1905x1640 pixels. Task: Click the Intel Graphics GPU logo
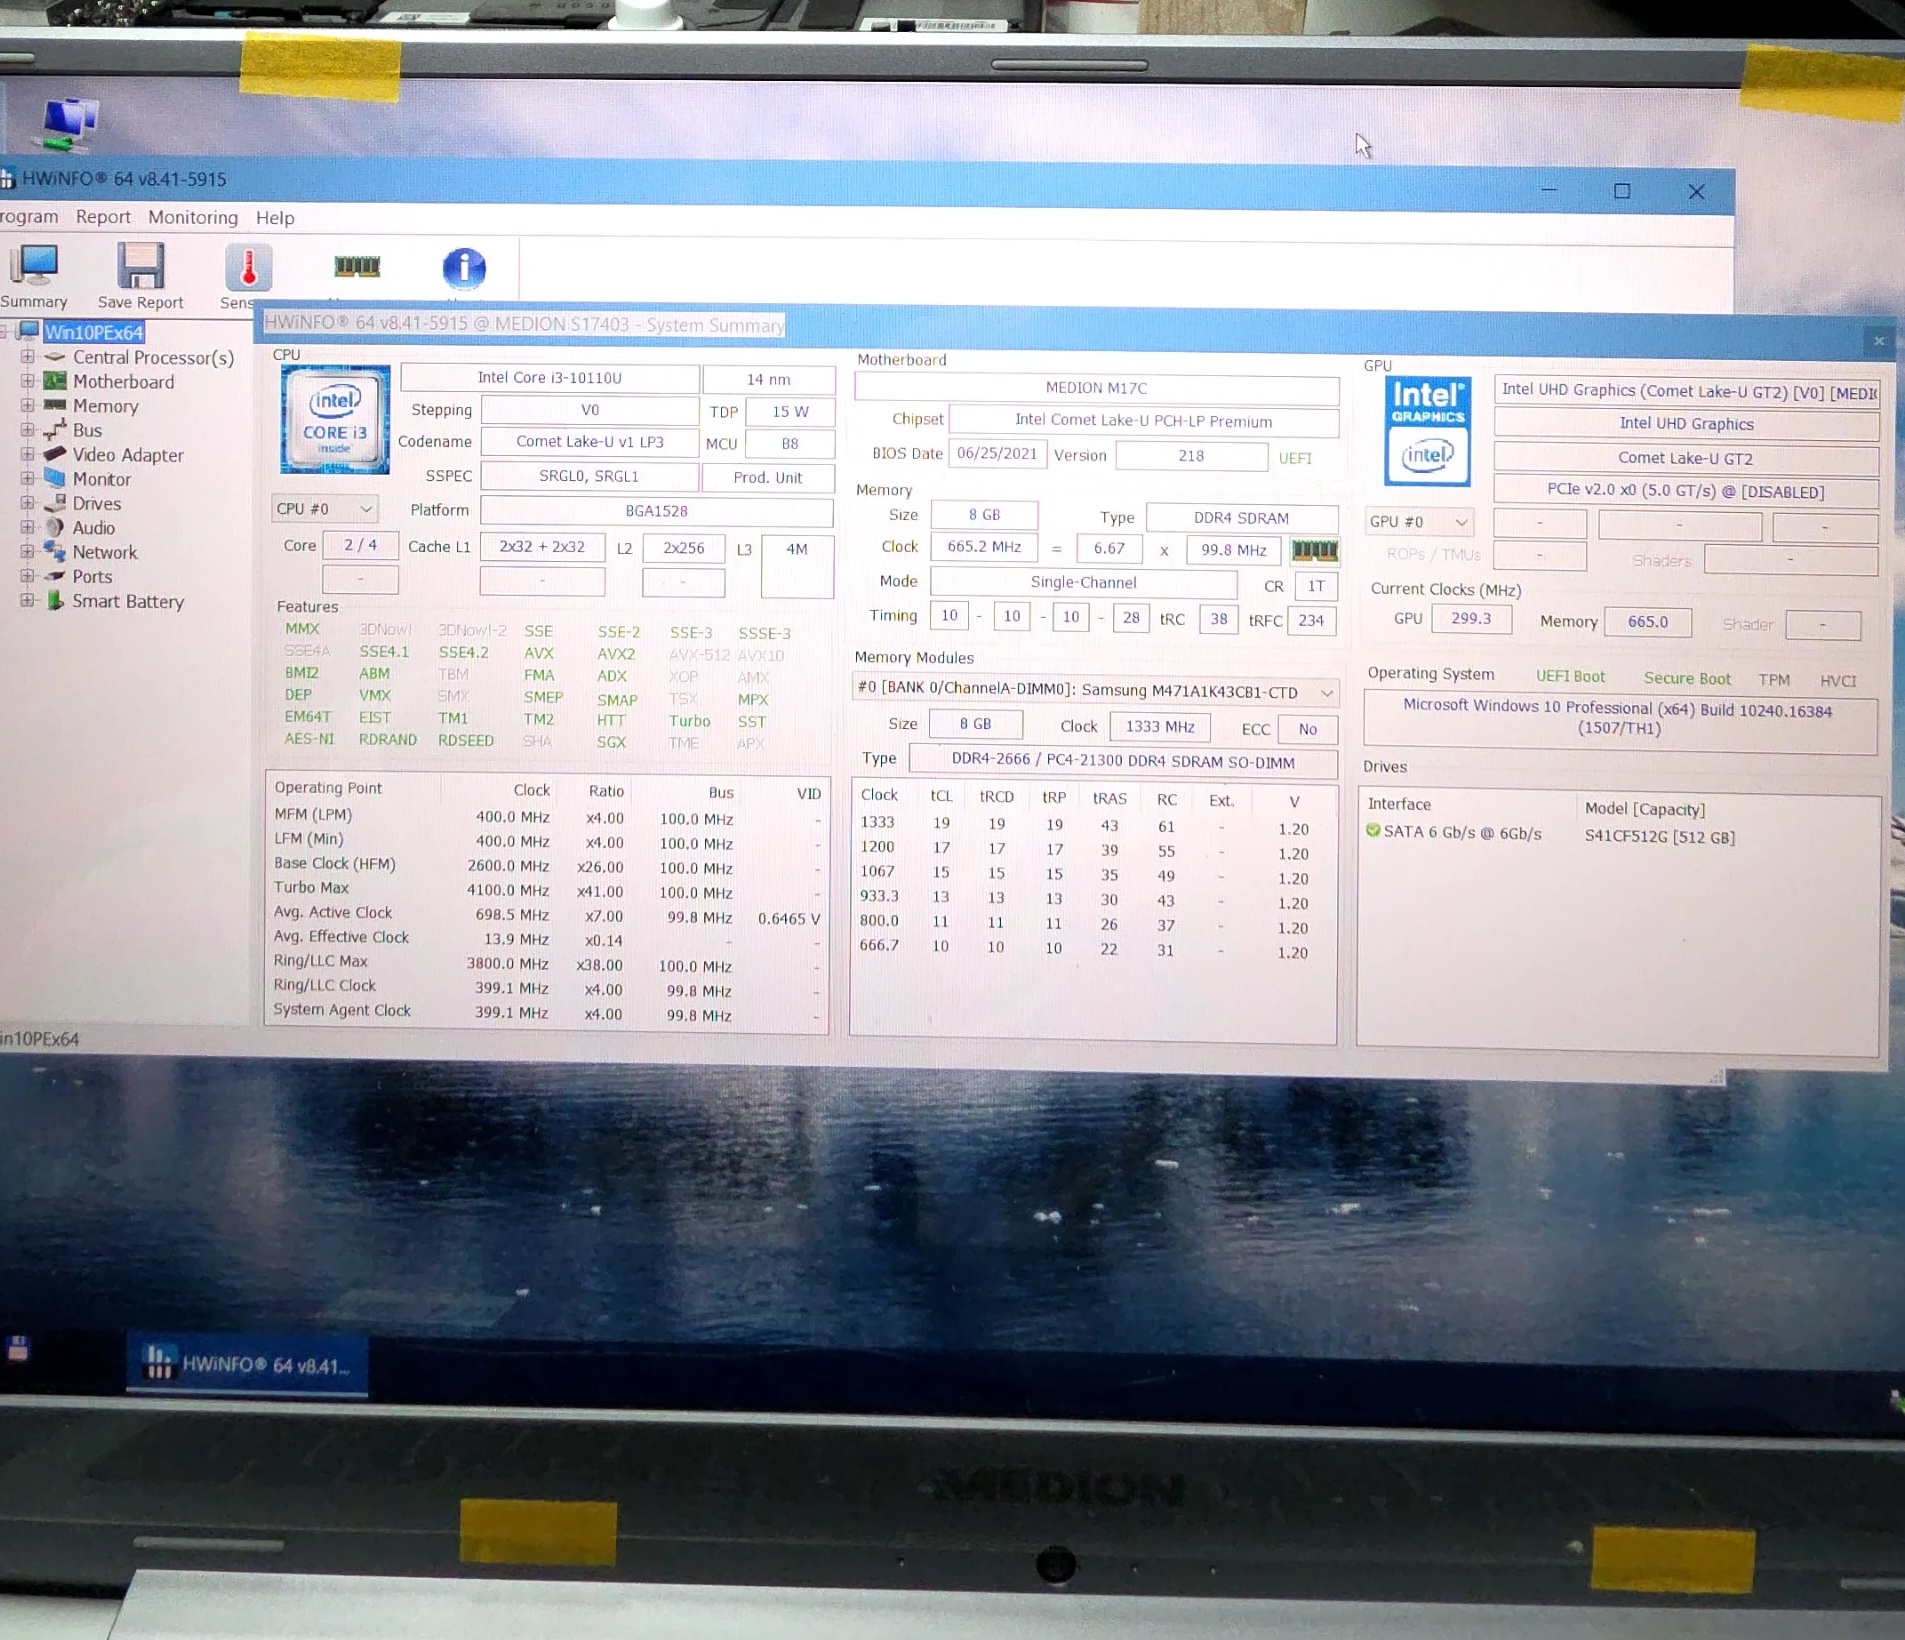1427,431
